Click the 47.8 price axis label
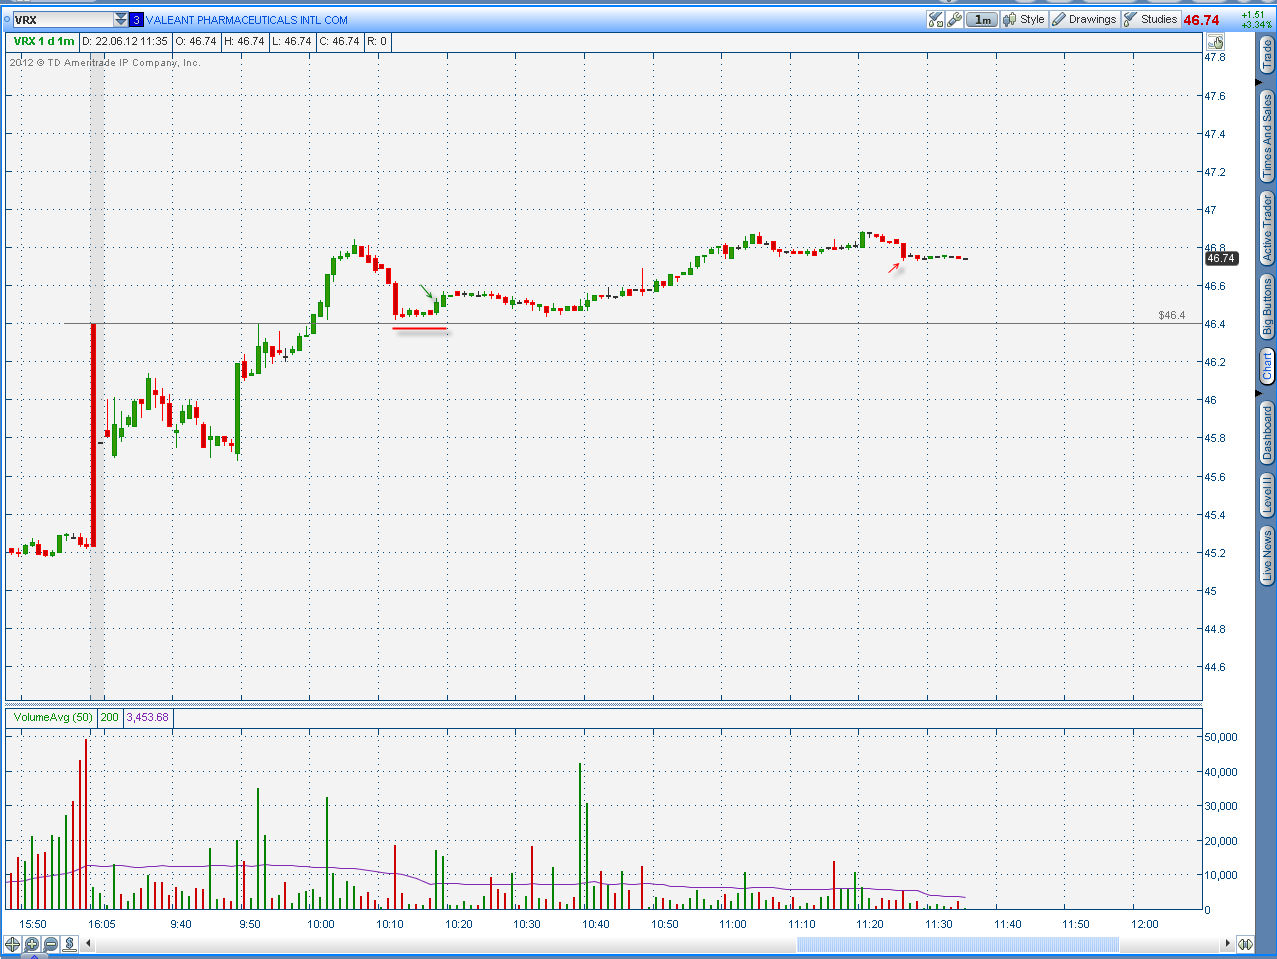The width and height of the screenshot is (1277, 959). click(x=1215, y=57)
